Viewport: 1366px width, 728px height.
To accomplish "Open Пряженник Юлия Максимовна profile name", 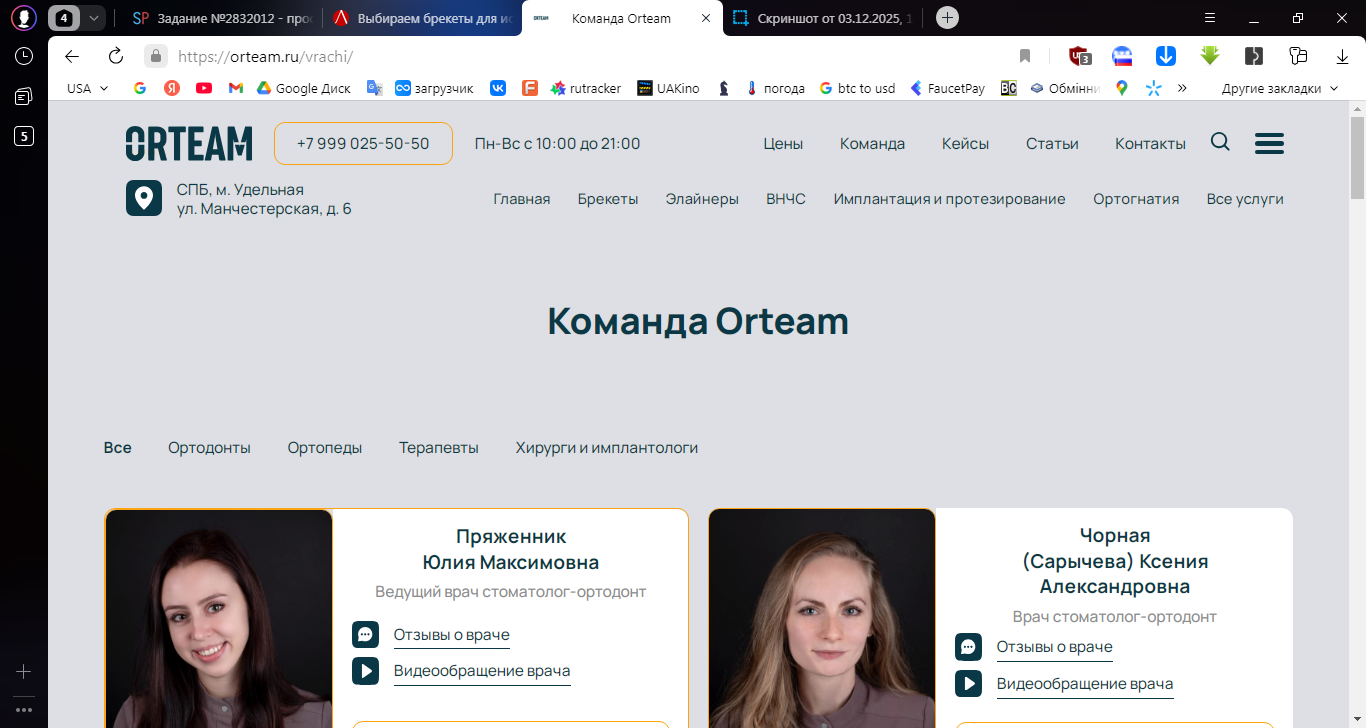I will [510, 549].
